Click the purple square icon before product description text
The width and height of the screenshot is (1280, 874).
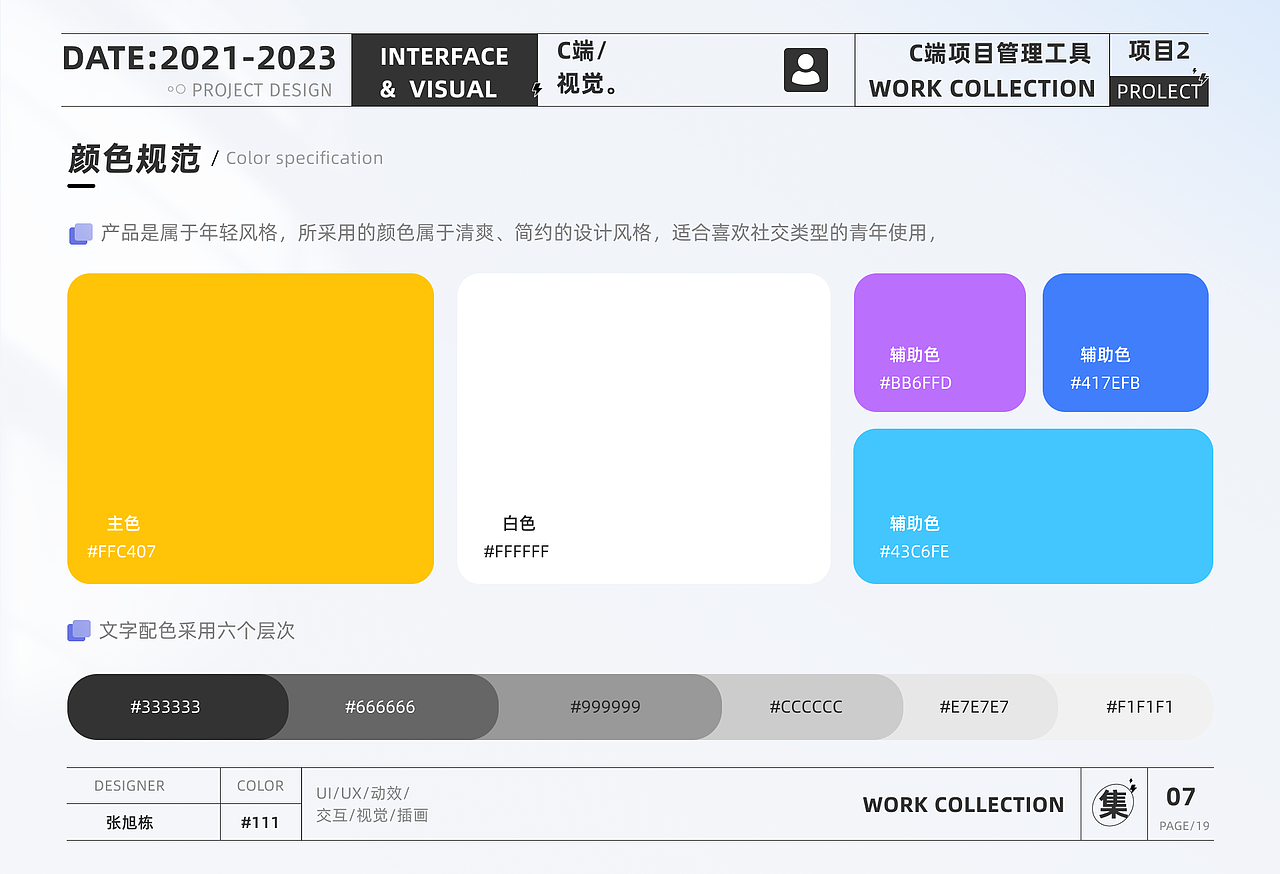tap(79, 233)
